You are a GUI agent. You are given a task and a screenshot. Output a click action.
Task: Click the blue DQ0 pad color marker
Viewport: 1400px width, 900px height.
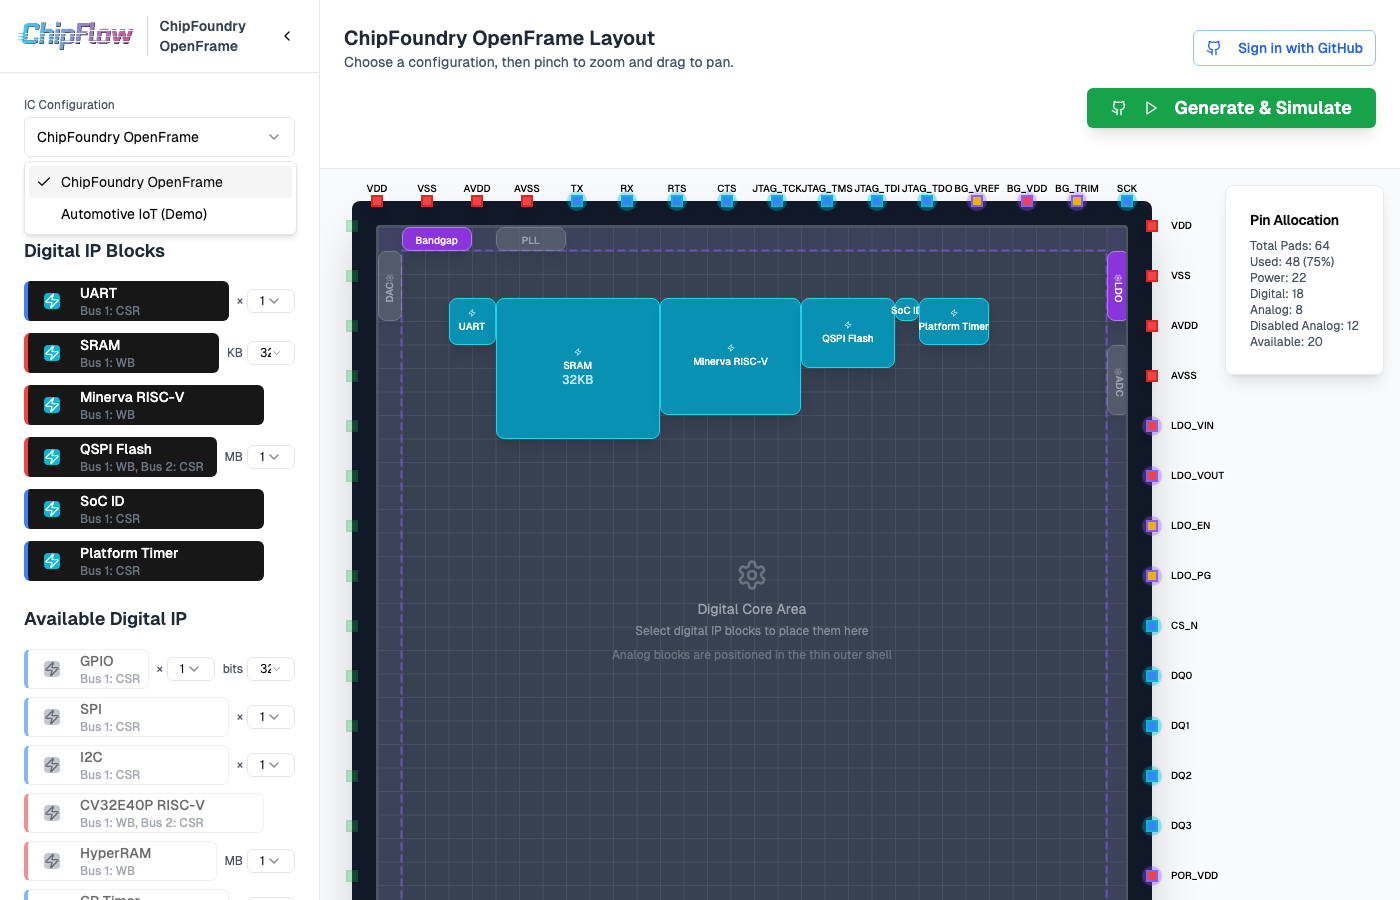1152,676
